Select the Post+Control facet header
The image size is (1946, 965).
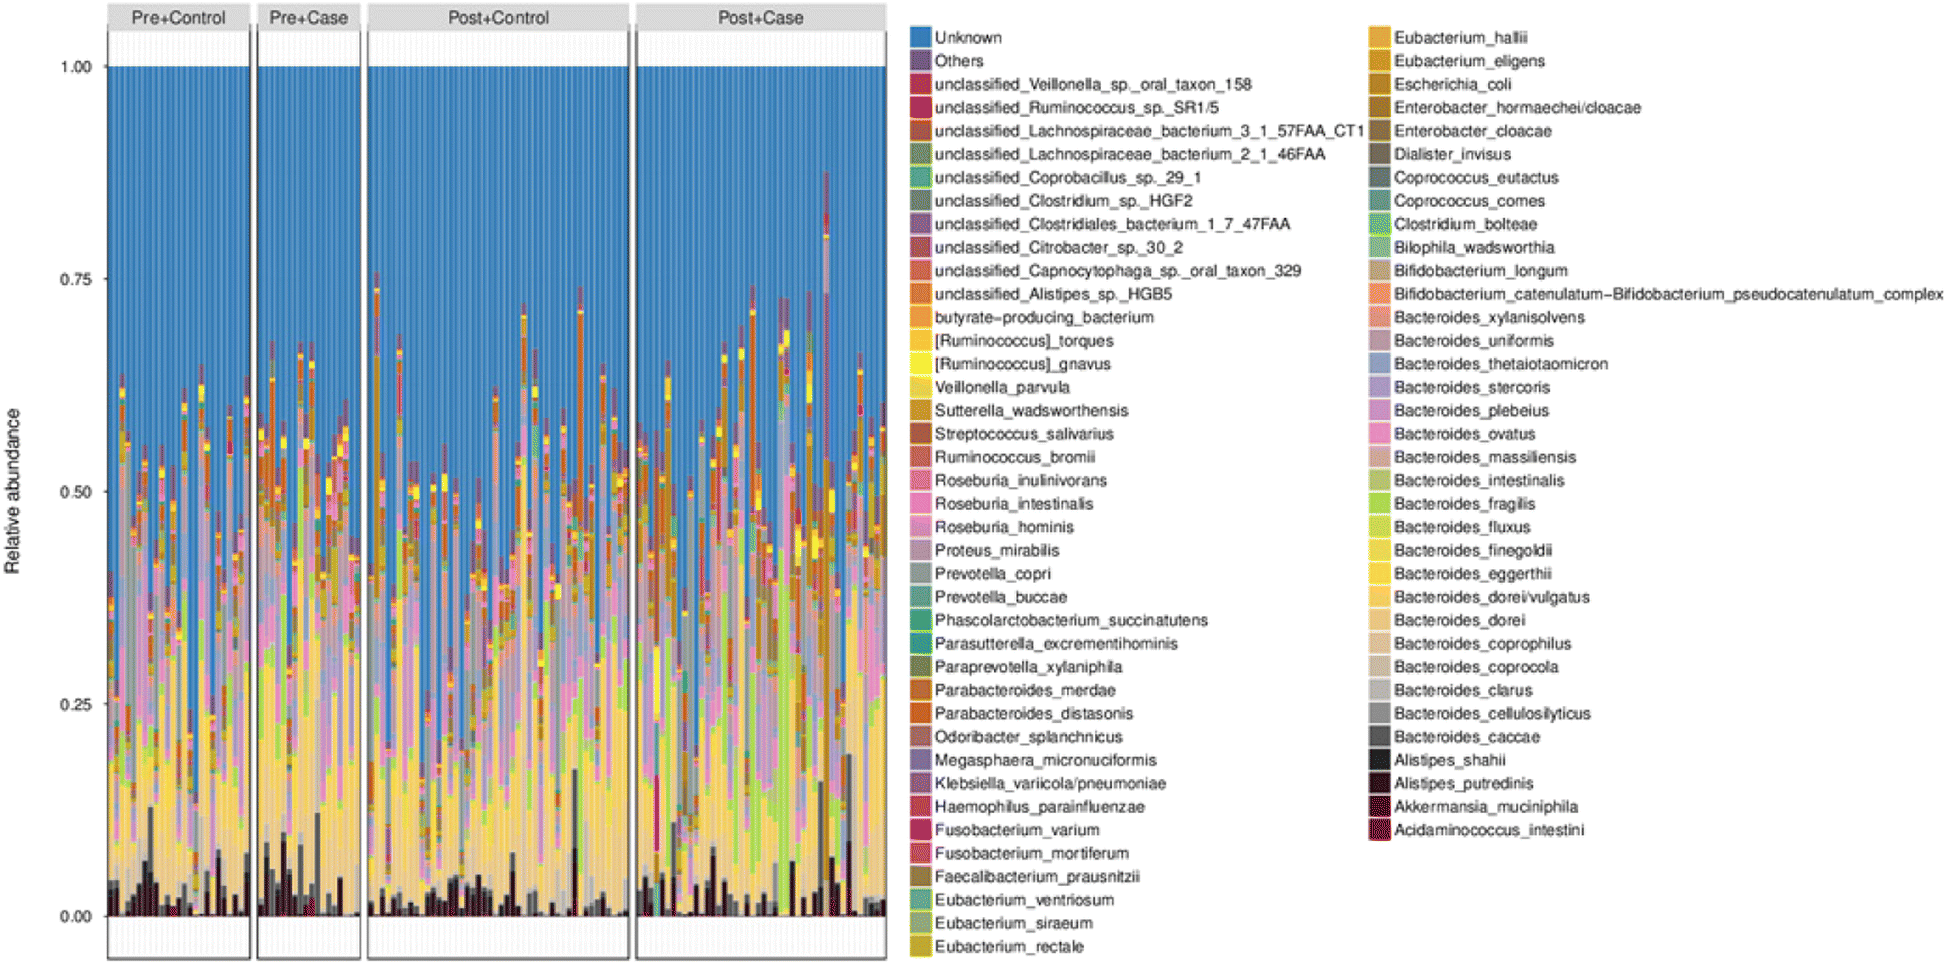(498, 17)
